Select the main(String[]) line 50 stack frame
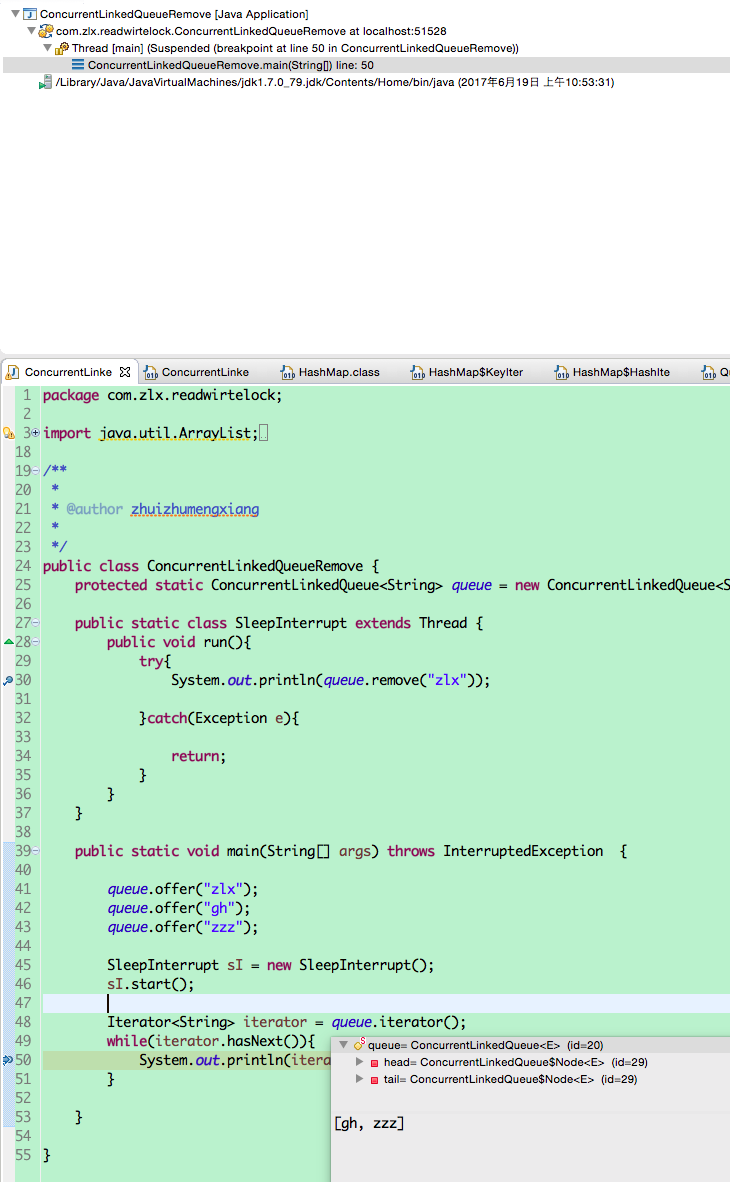 (230, 65)
